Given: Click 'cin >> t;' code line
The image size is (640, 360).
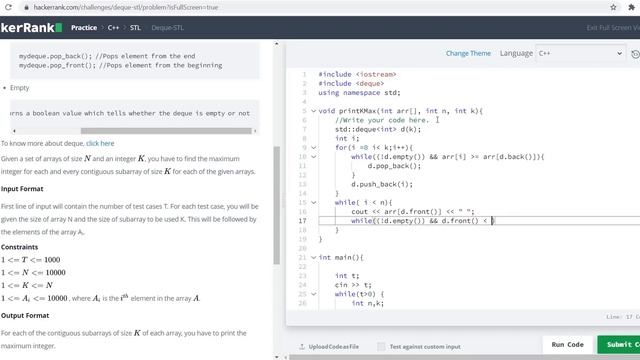Looking at the screenshot, I should click(x=353, y=285).
